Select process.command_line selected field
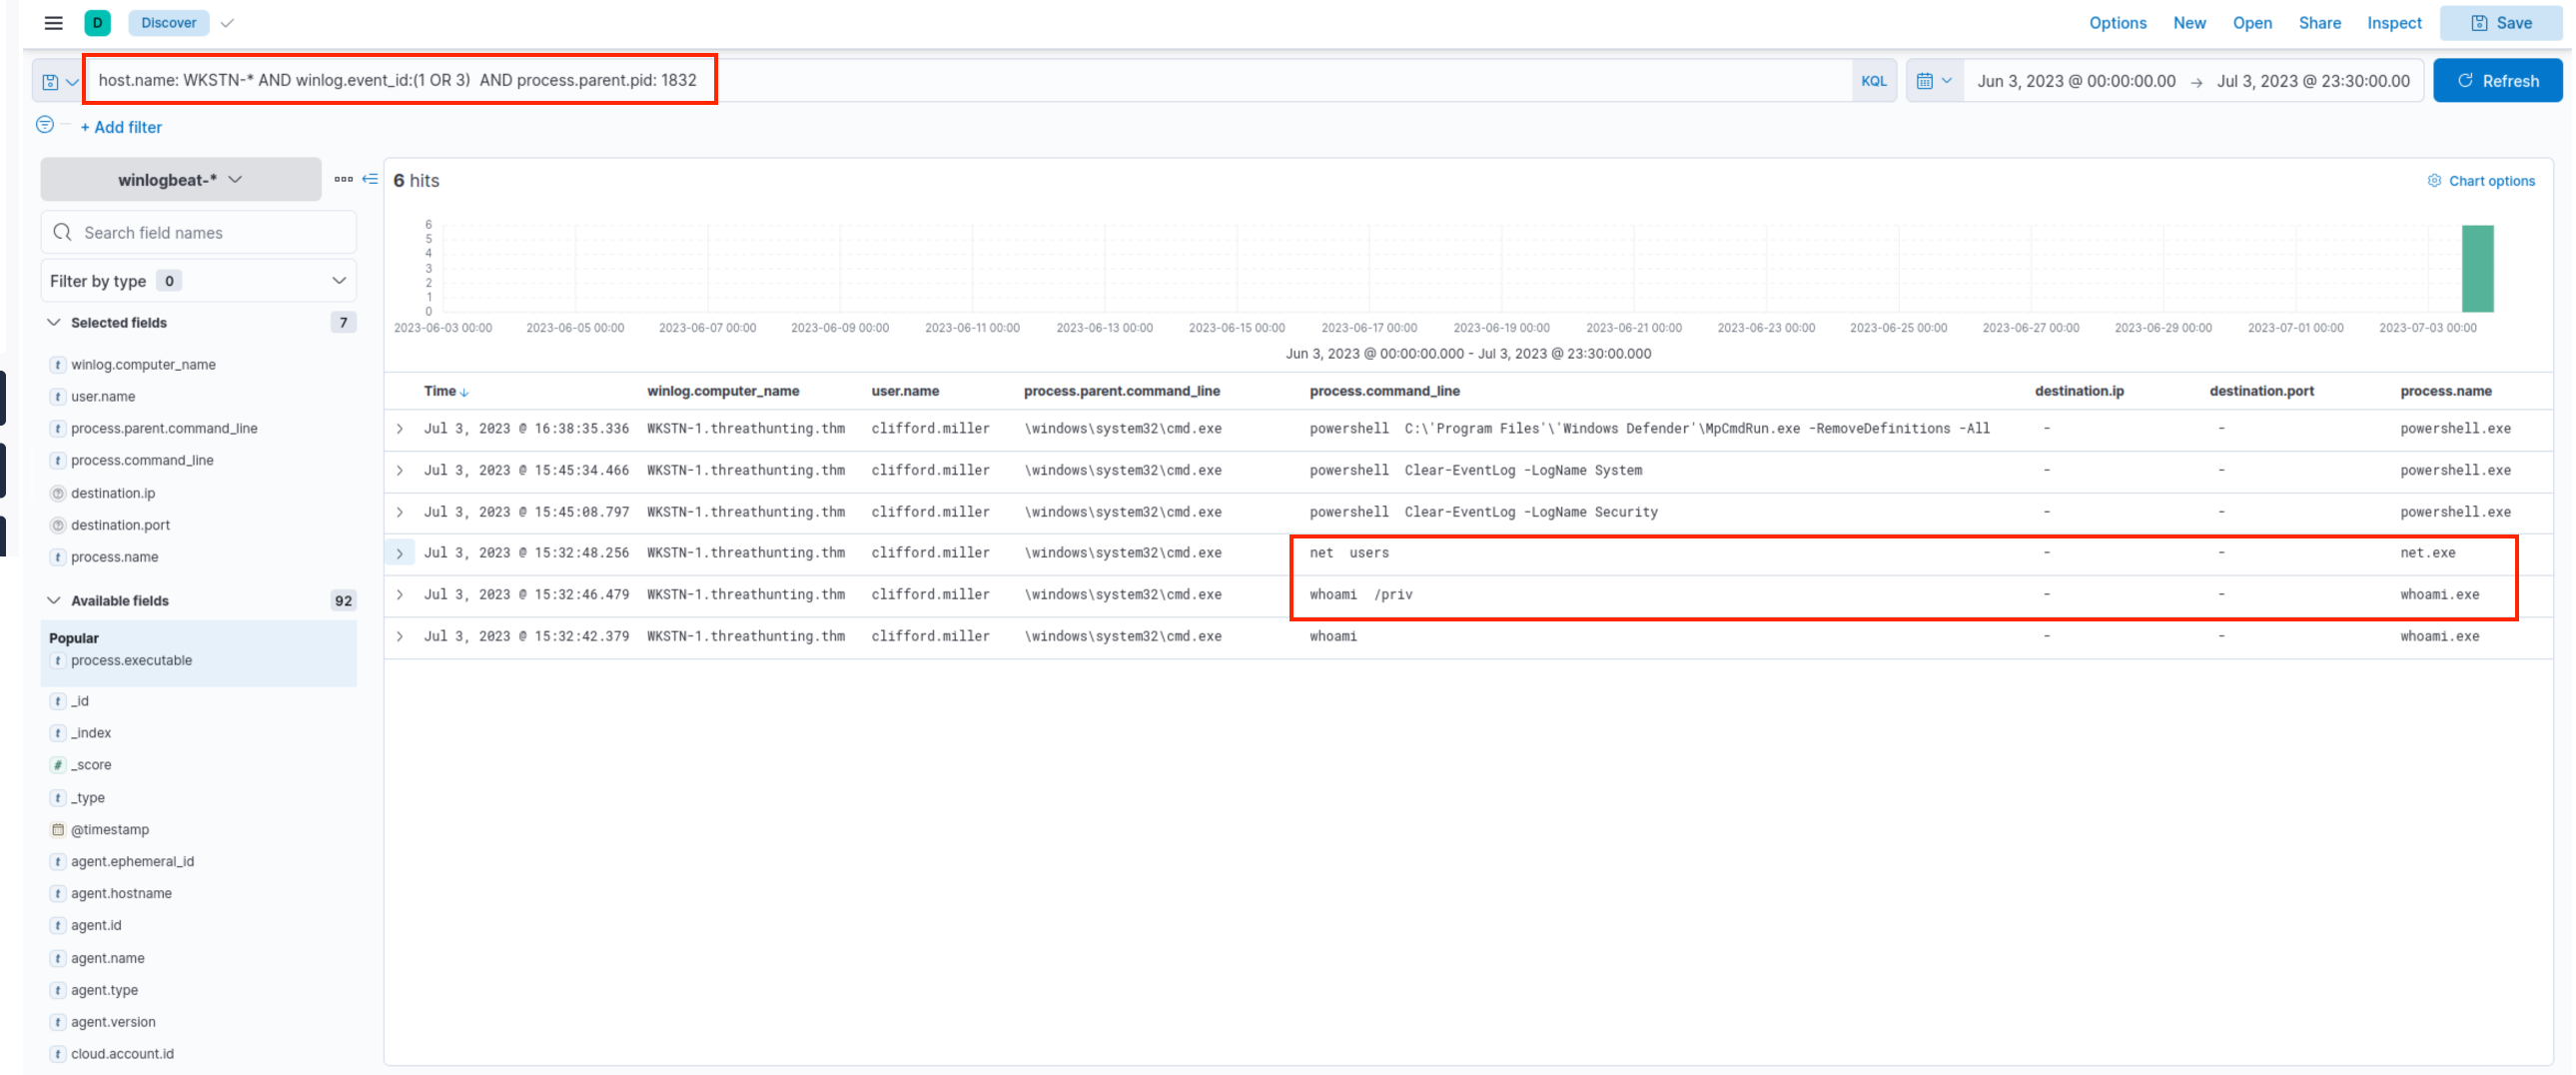The width and height of the screenshot is (2576, 1075). (142, 461)
